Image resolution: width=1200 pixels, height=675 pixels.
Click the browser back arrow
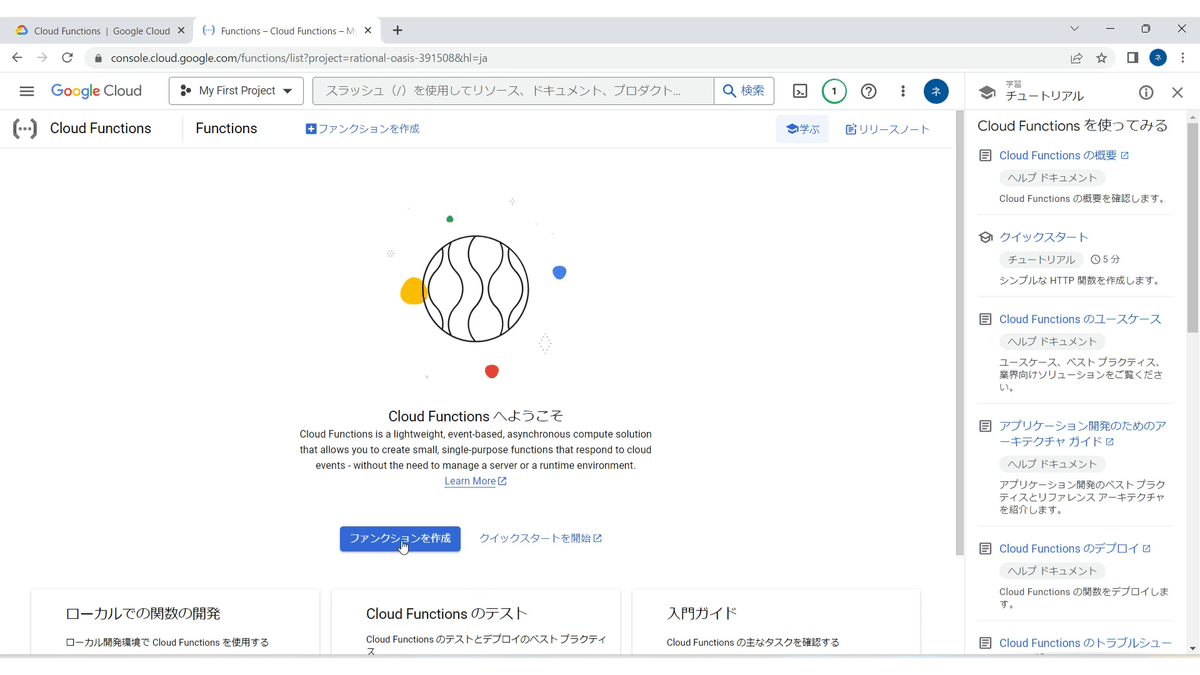click(x=17, y=58)
